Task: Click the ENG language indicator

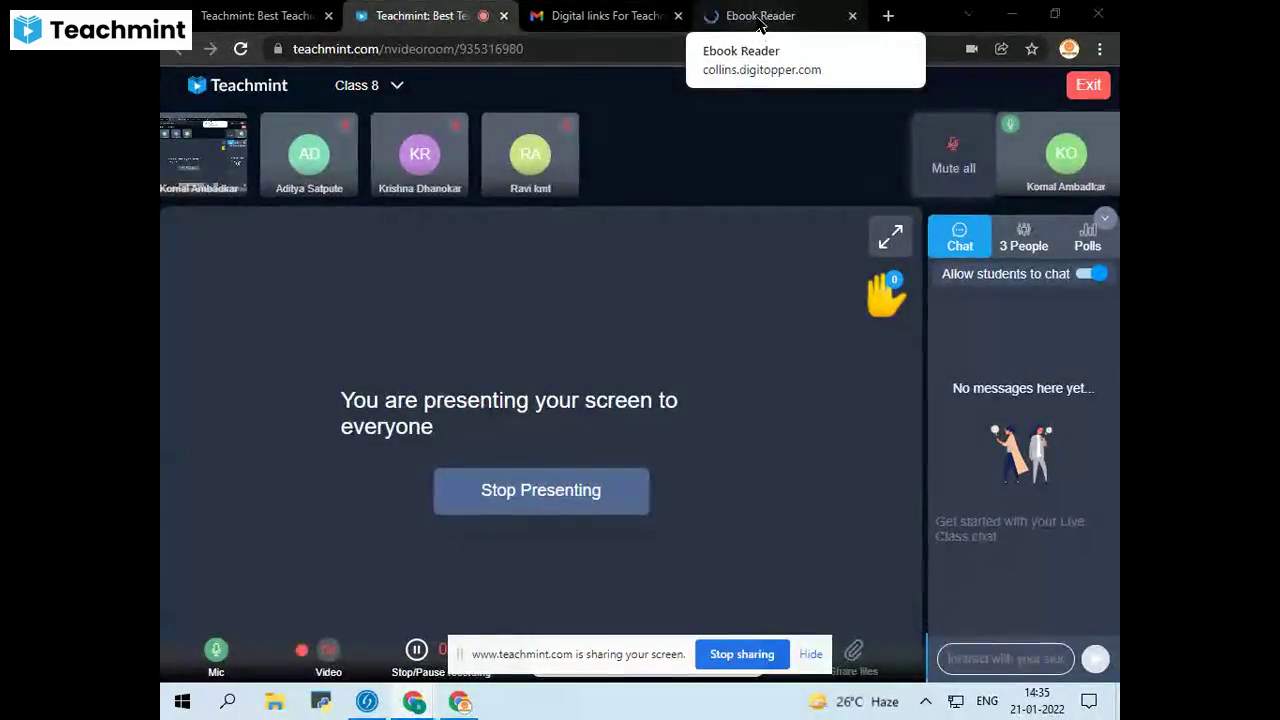Action: pos(987,702)
